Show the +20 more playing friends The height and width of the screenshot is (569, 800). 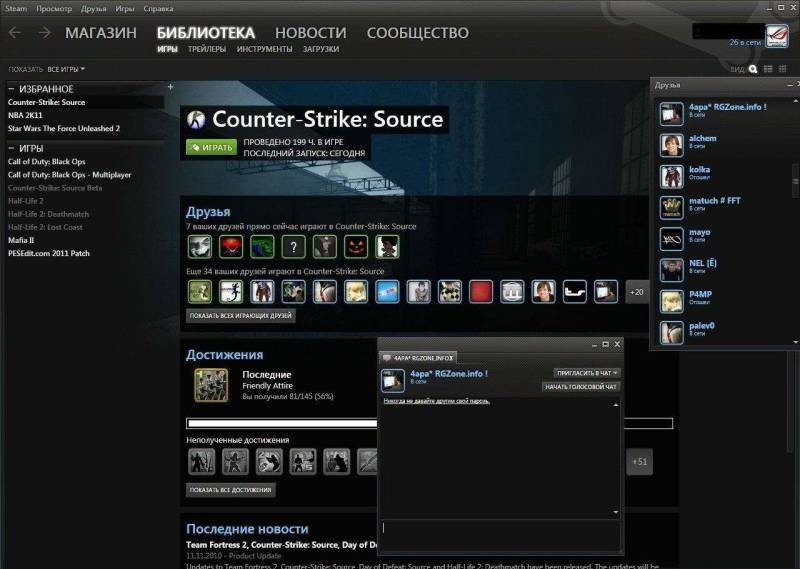pyautogui.click(x=637, y=292)
